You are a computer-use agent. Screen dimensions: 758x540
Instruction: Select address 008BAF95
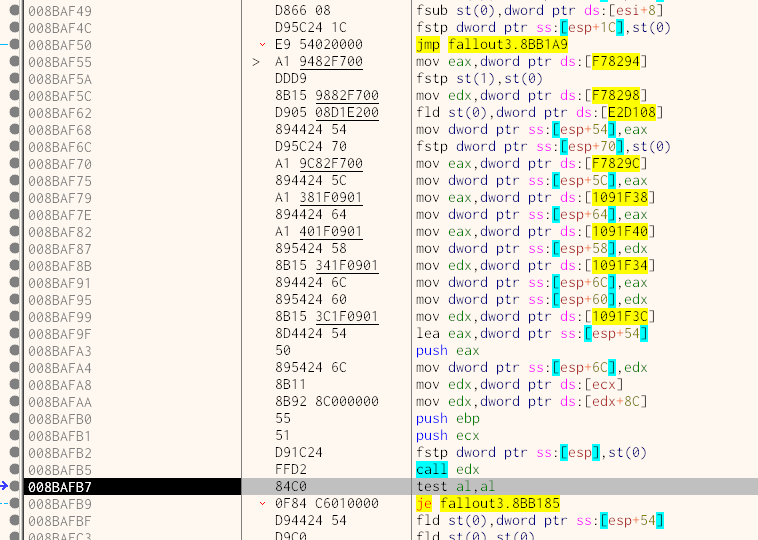[x=60, y=300]
